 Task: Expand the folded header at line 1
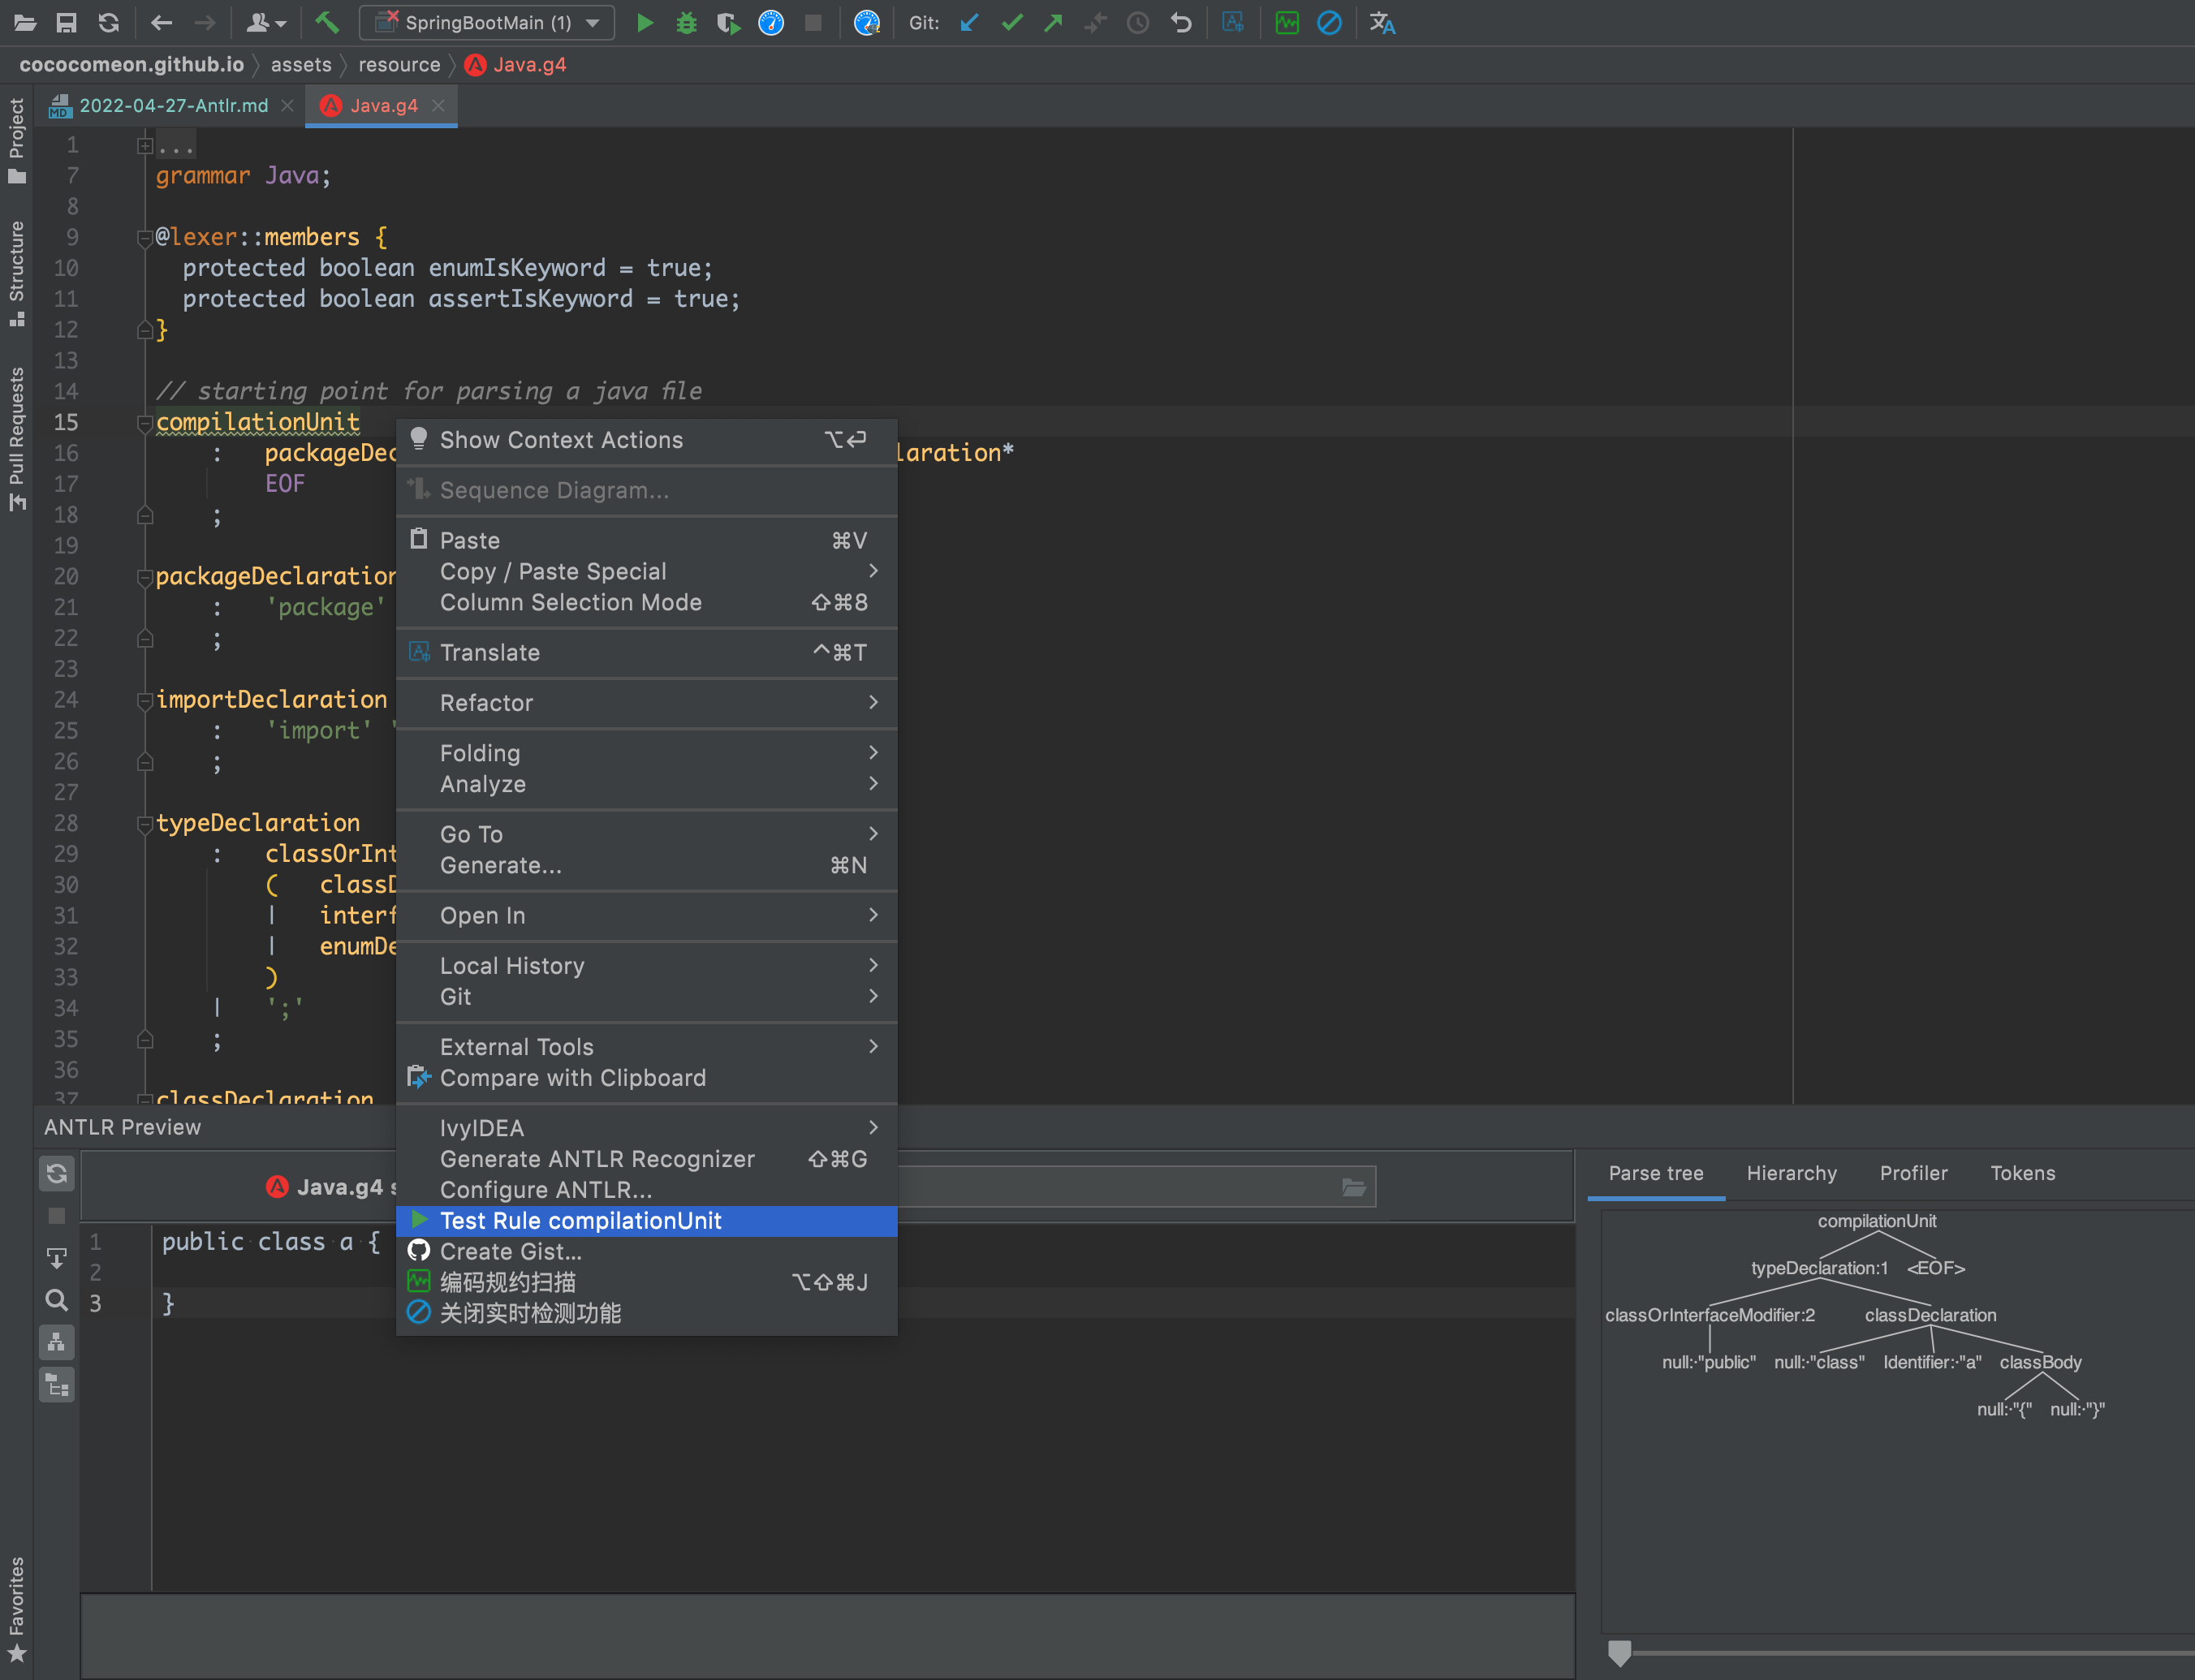[x=145, y=146]
